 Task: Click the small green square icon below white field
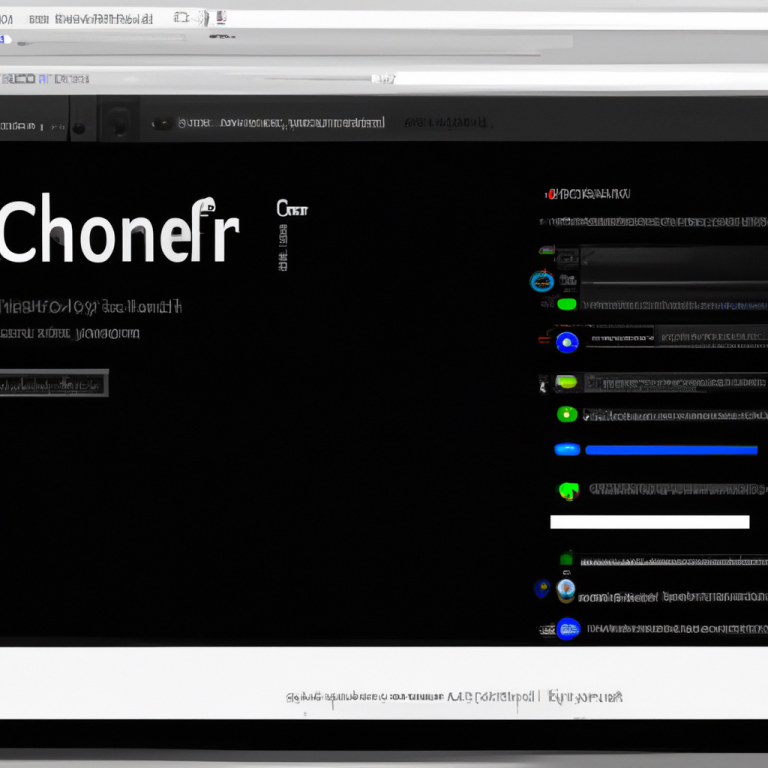566,559
